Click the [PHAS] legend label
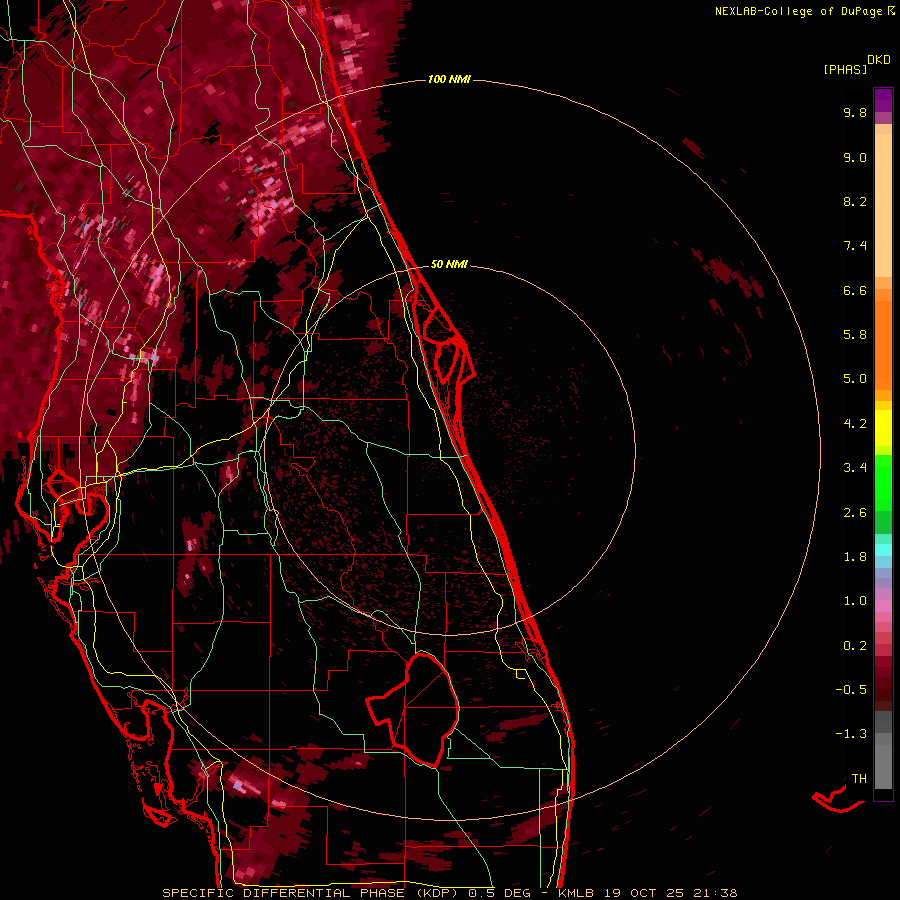Image resolution: width=900 pixels, height=900 pixels. 845,69
